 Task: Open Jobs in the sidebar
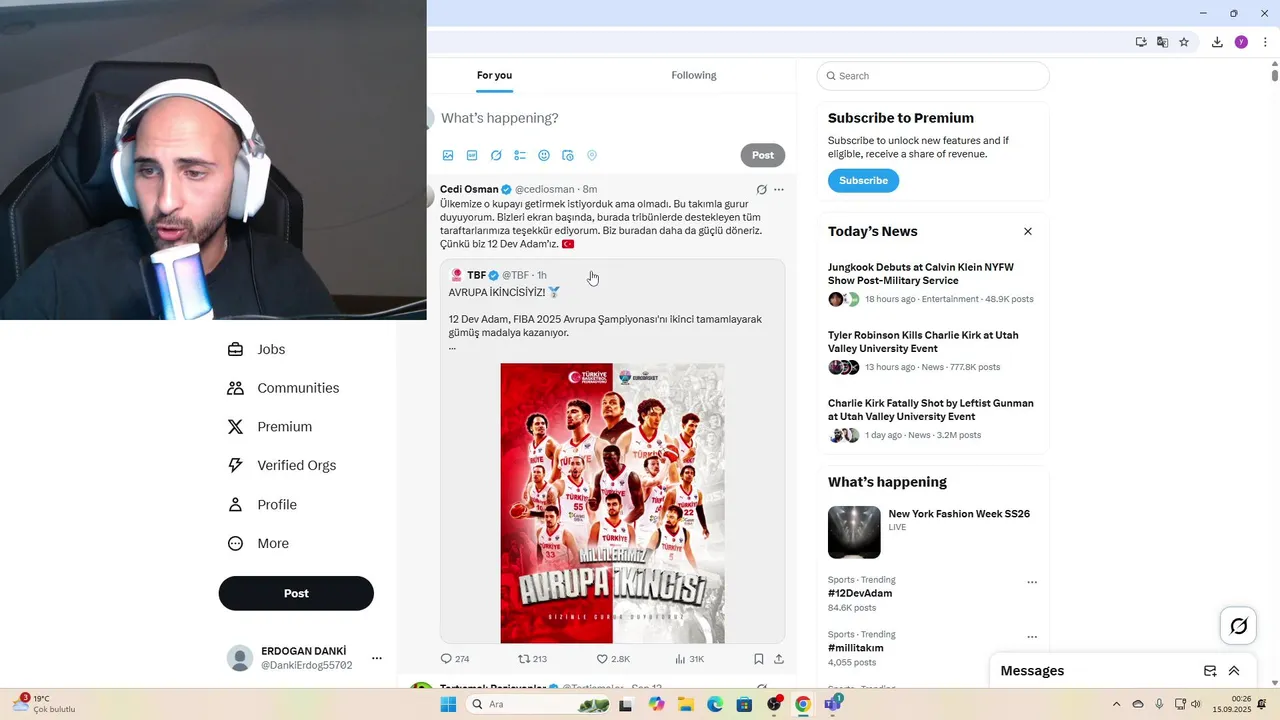coord(256,349)
